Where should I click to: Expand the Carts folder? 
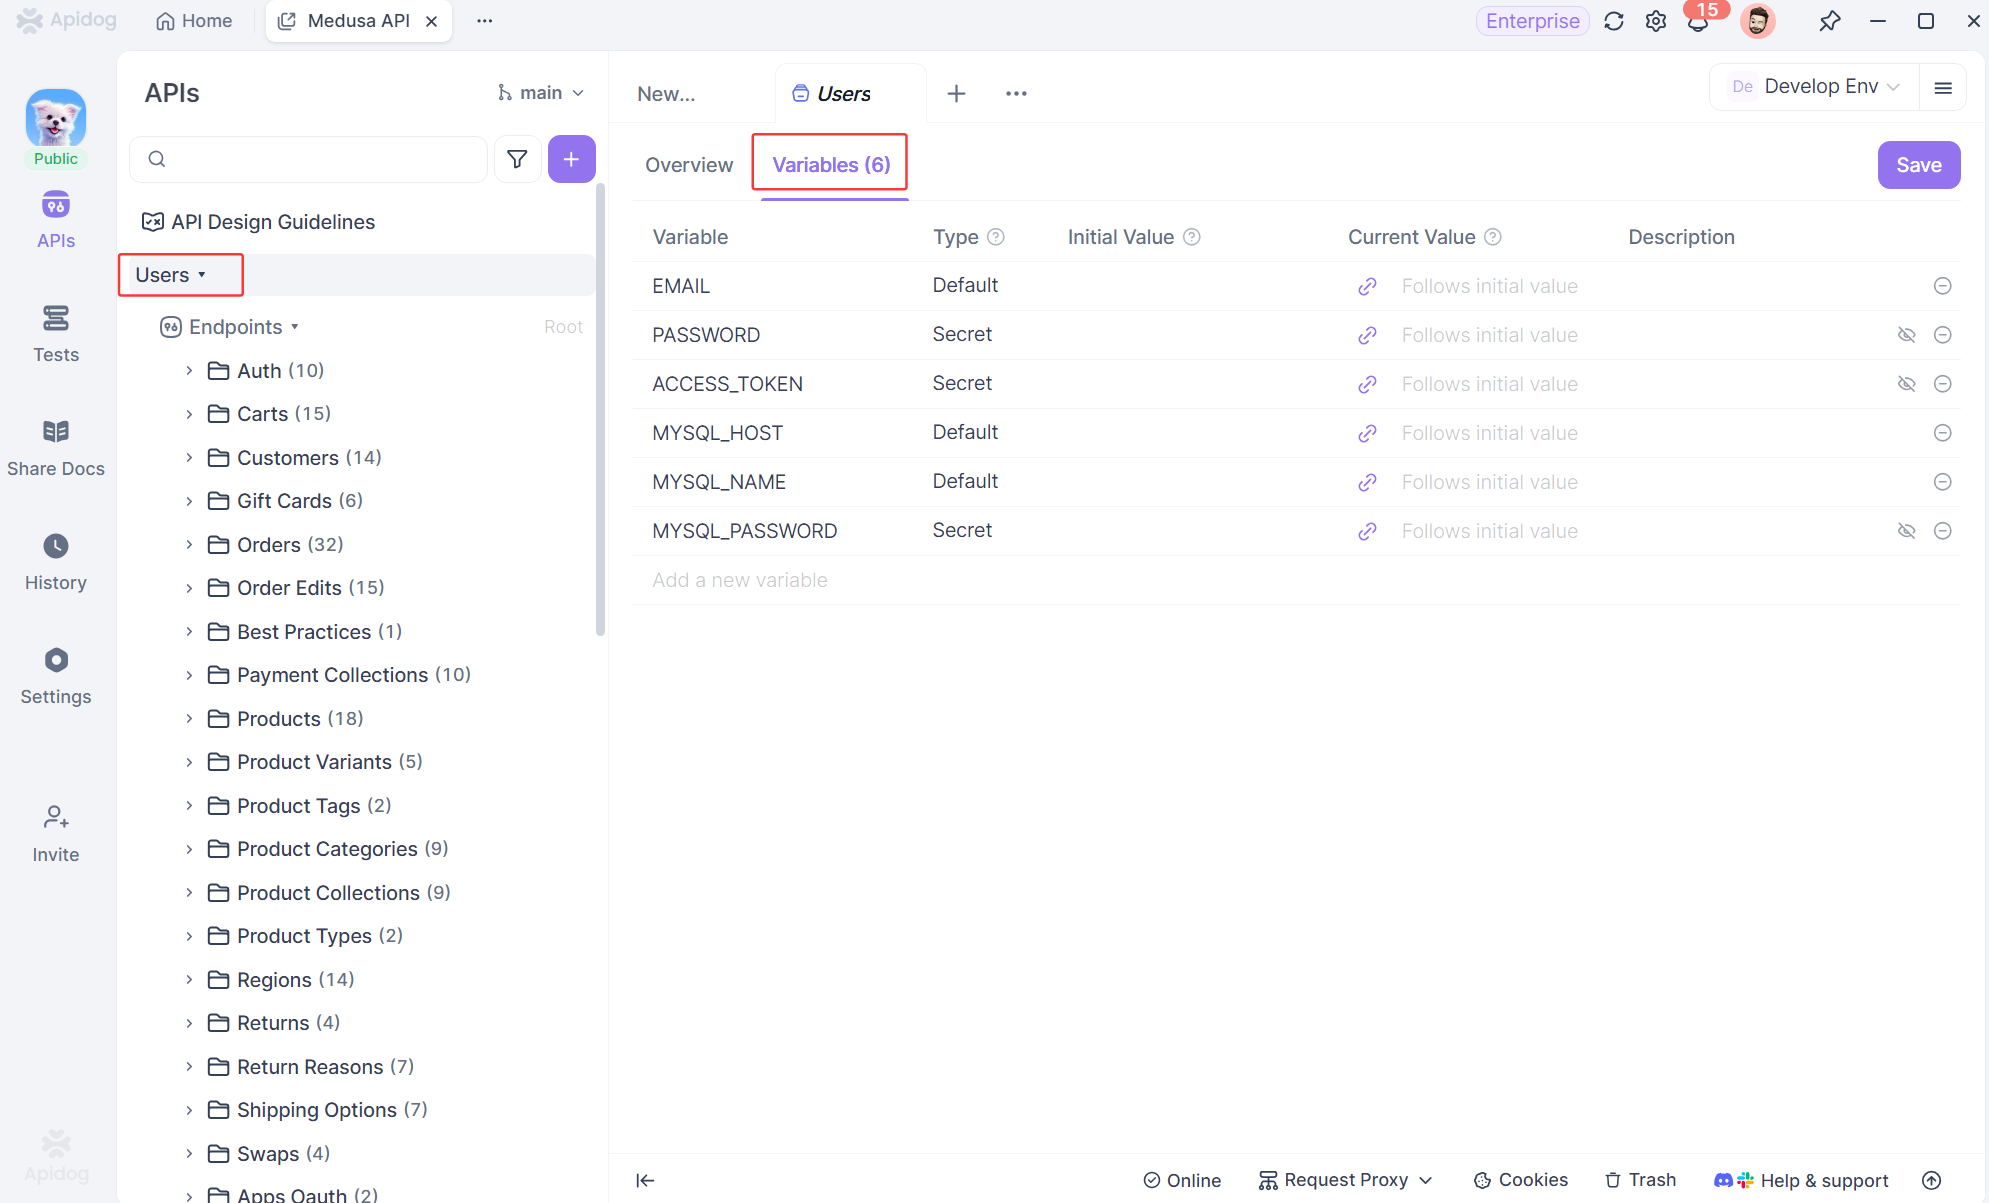click(189, 414)
